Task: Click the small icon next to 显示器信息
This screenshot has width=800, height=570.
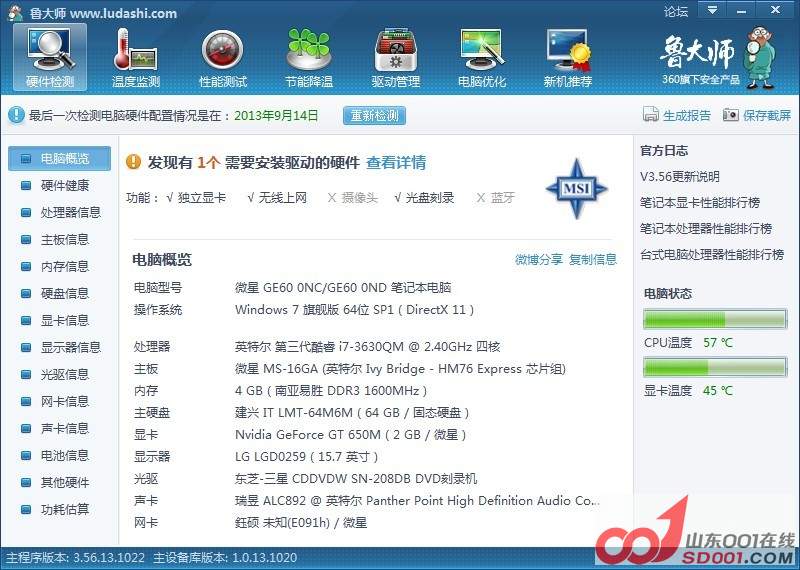Action: [26, 348]
